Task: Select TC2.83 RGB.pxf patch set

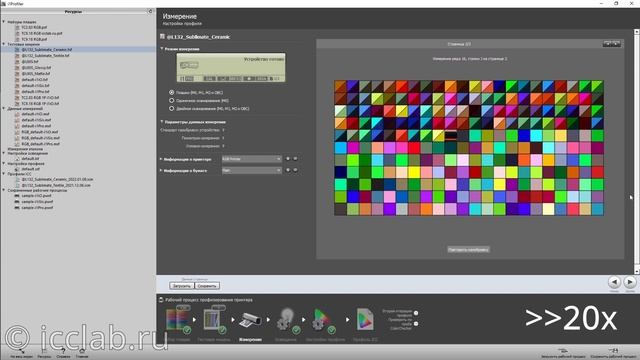Action: point(34,27)
